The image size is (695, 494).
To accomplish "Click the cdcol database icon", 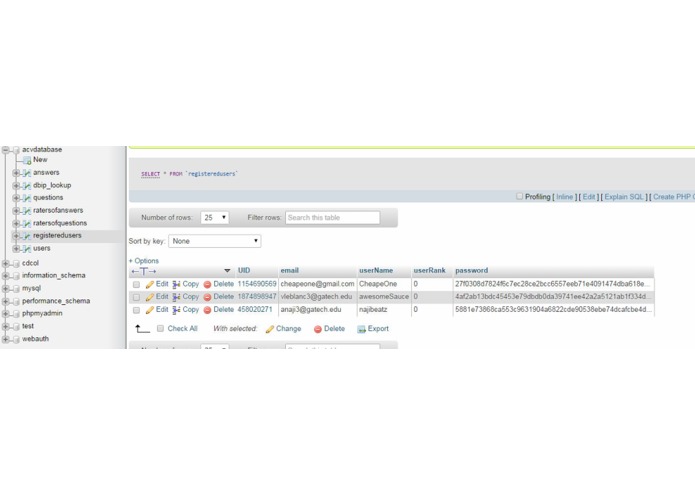I will [16, 264].
